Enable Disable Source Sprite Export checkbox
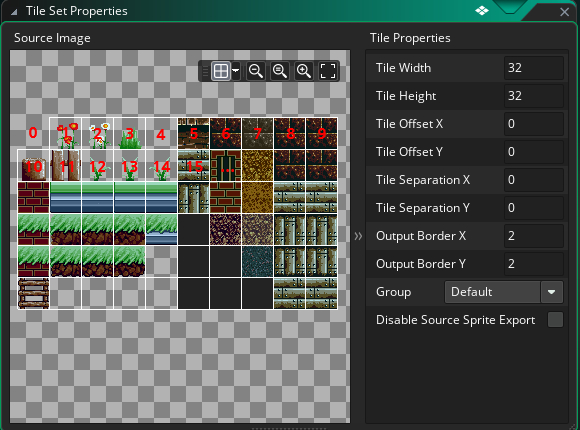 [x=555, y=320]
